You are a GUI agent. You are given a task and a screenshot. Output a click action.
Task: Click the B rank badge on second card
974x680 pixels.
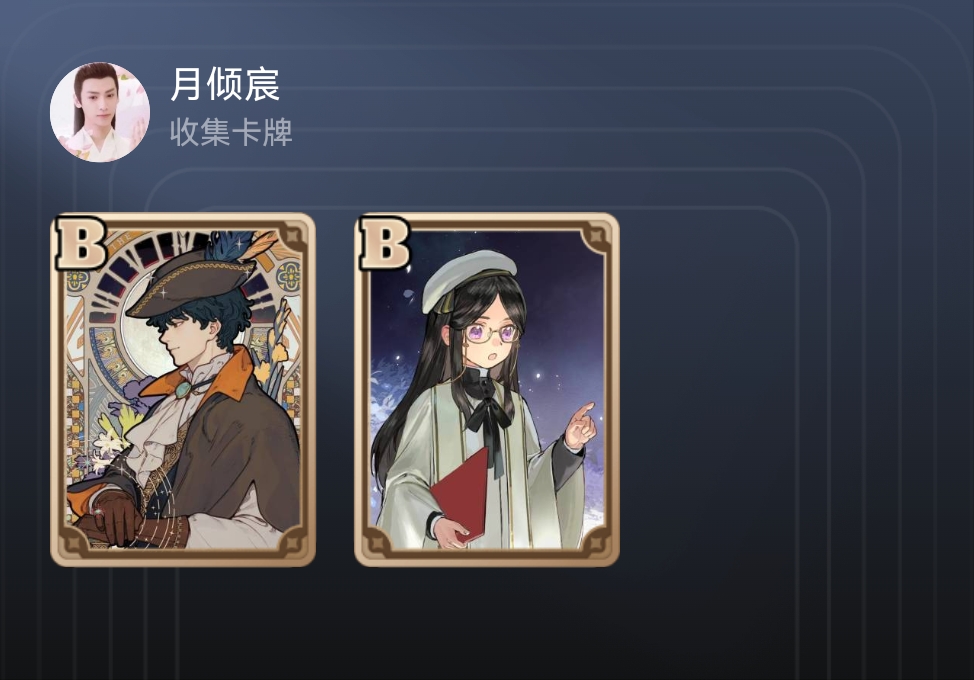pos(385,243)
